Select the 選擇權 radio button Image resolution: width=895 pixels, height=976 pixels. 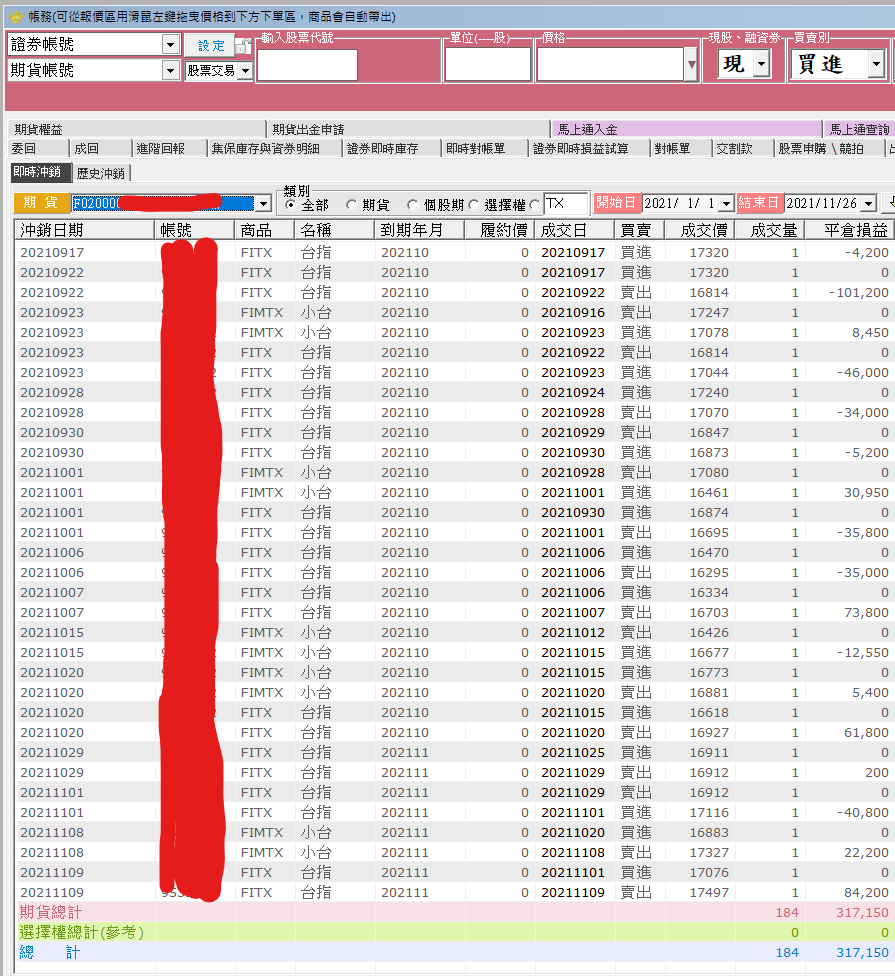pos(474,205)
